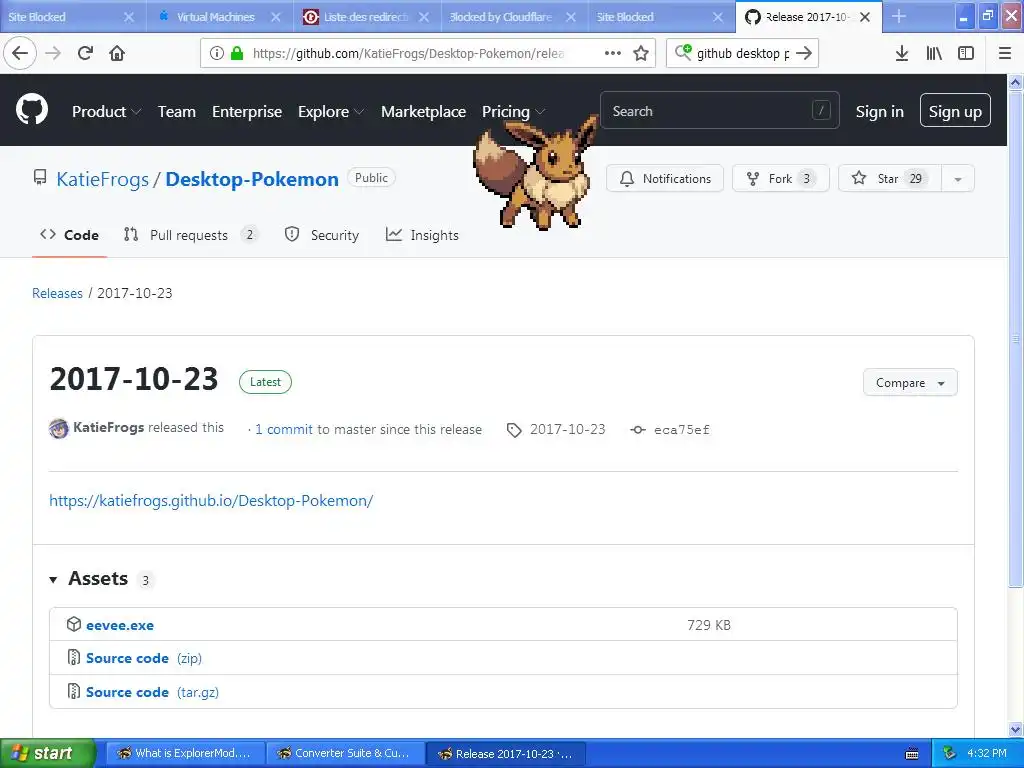This screenshot has width=1024, height=768.
Task: Open the Windows start button
Action: pyautogui.click(x=47, y=754)
